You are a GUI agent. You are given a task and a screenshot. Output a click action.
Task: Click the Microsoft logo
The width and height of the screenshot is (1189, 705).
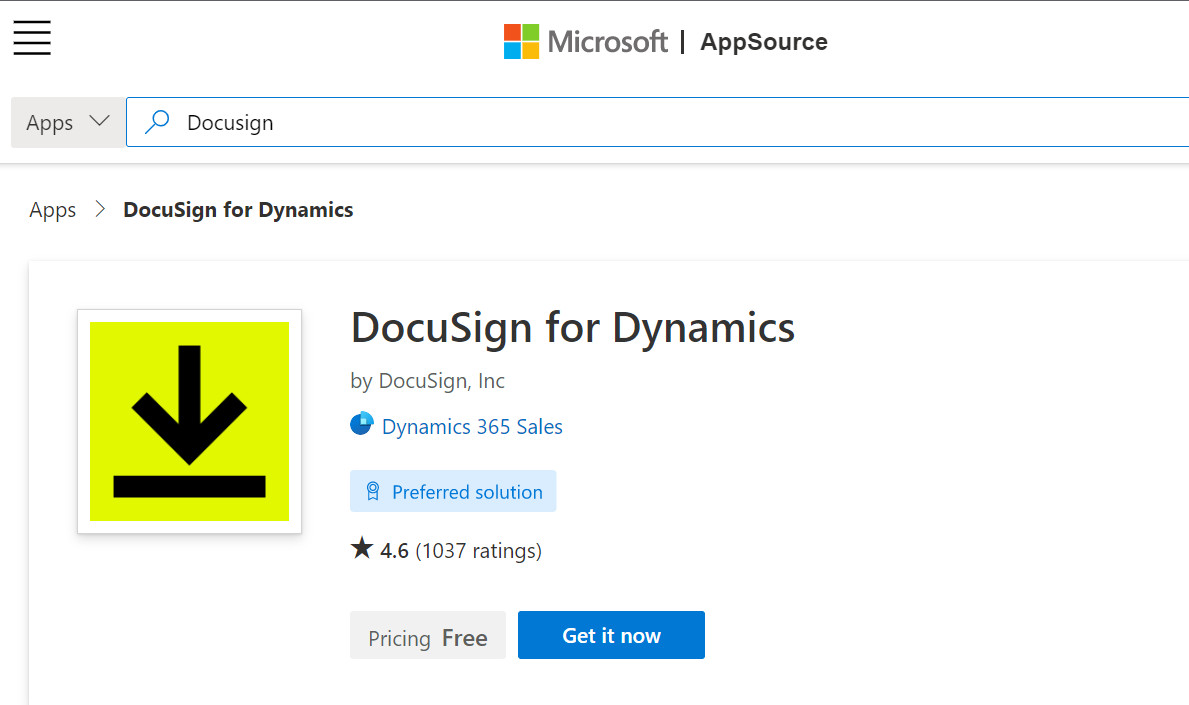(x=585, y=41)
